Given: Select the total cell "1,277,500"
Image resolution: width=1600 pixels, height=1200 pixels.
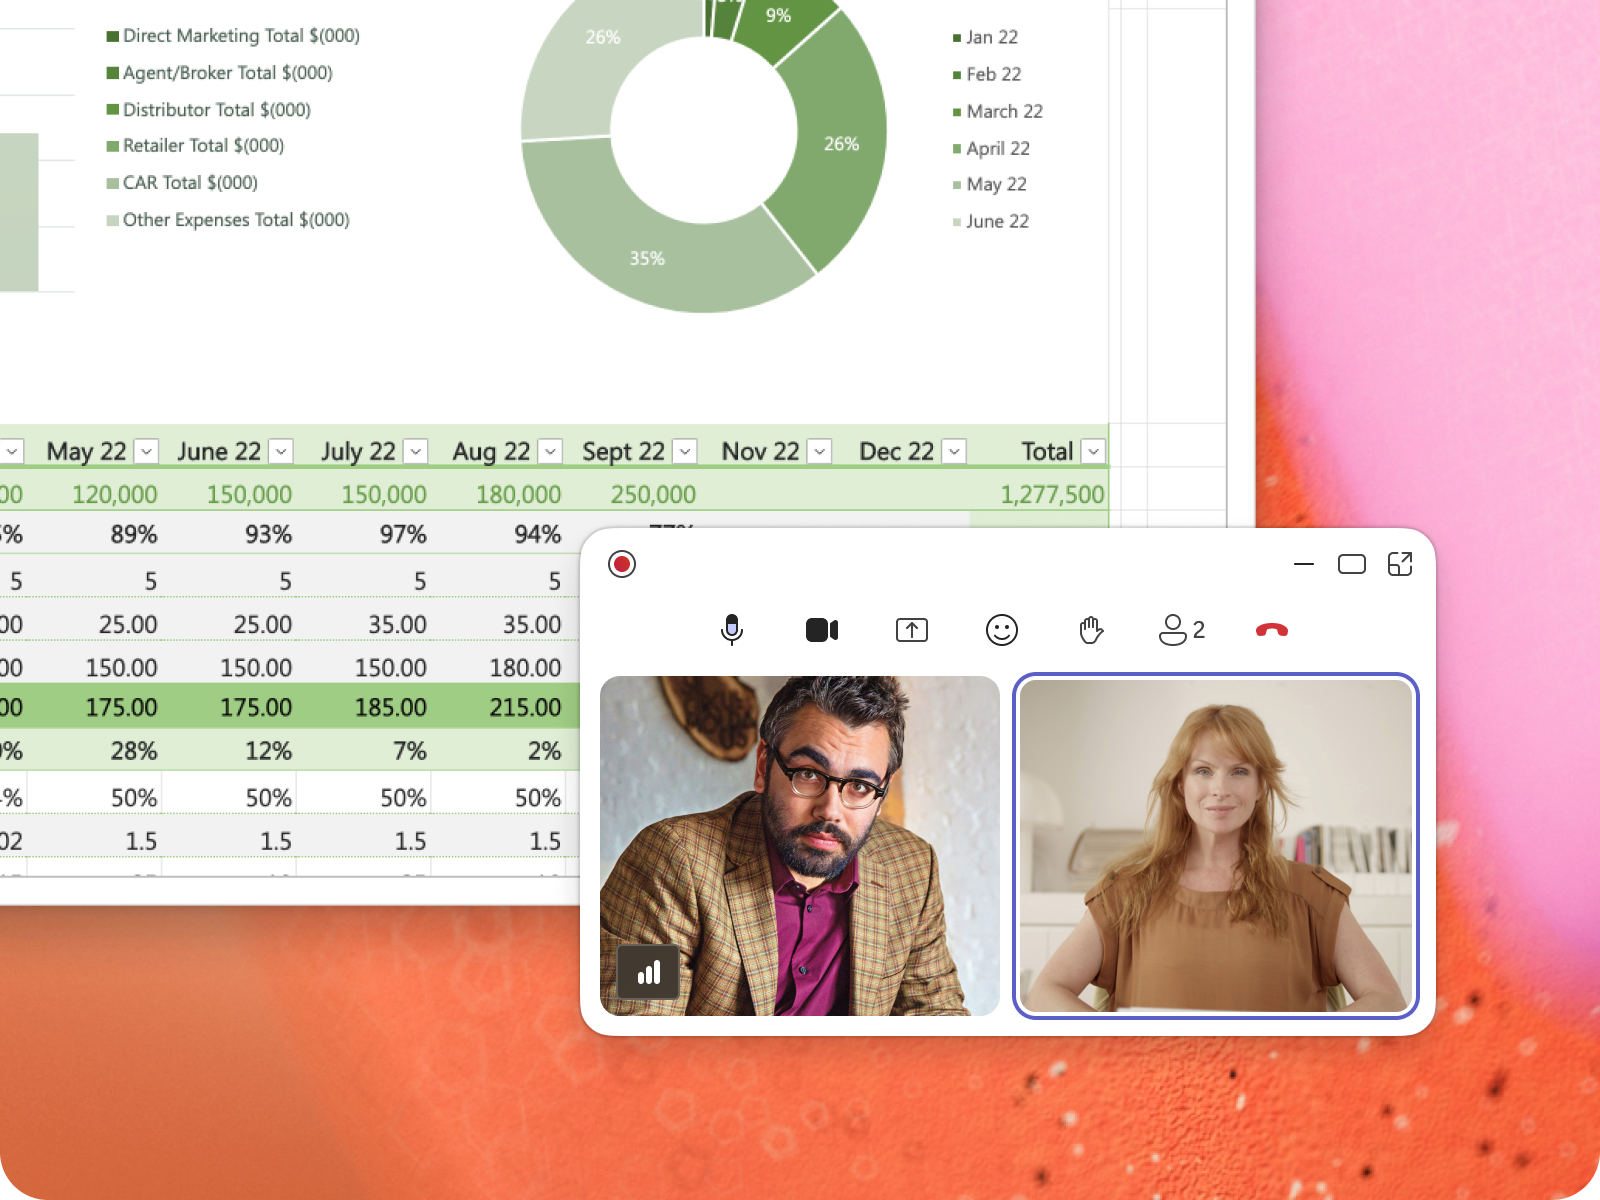Looking at the screenshot, I should [x=1052, y=494].
